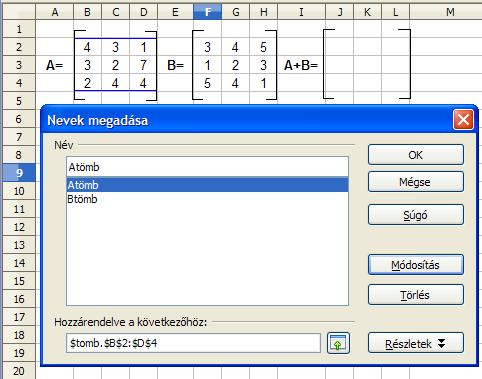Click cell G3 in matrix B
The width and height of the screenshot is (482, 379).
235,65
